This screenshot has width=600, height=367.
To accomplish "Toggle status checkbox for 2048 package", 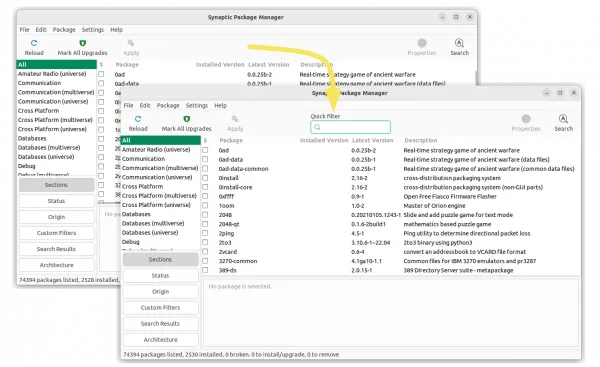I will [x=205, y=215].
